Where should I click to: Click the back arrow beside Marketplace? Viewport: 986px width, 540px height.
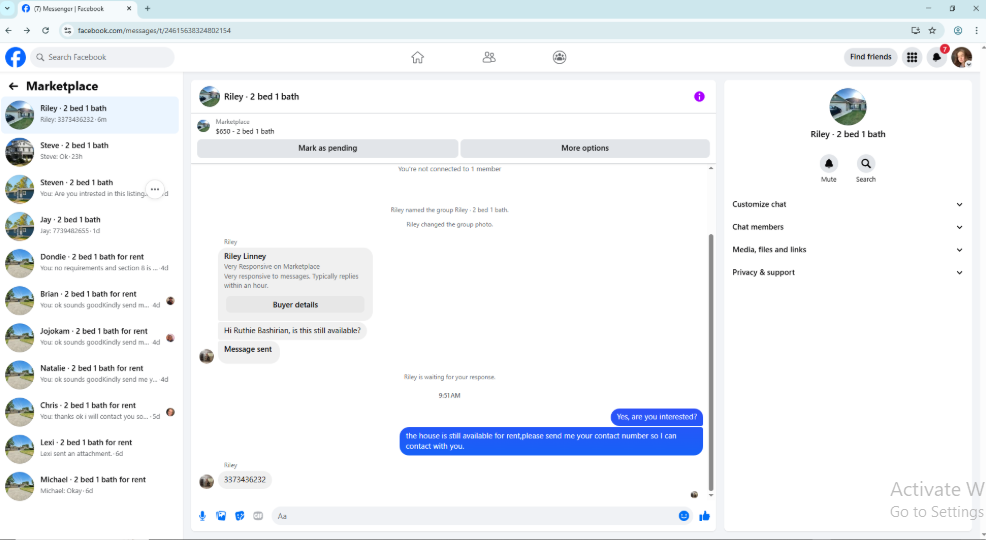pos(13,86)
